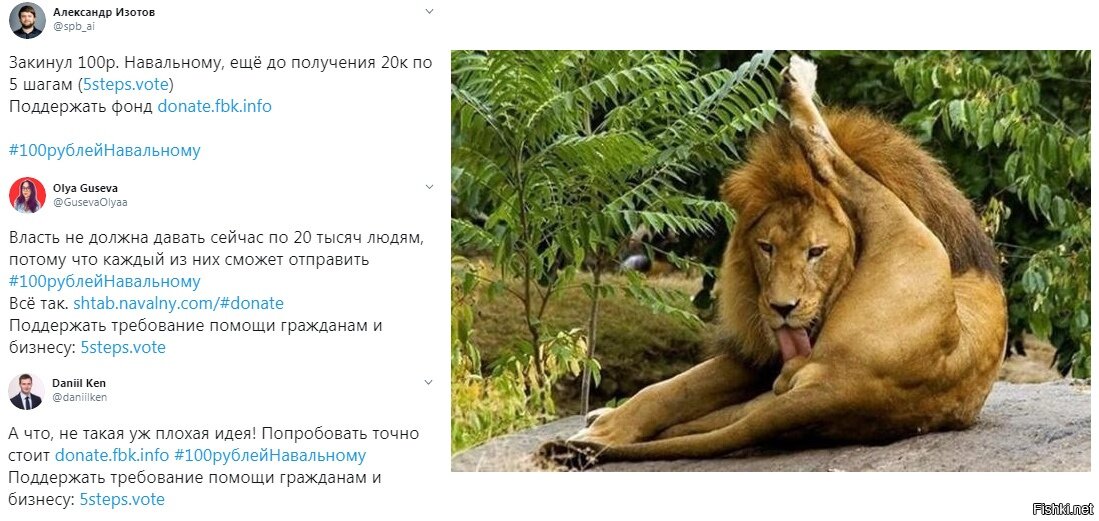The width and height of the screenshot is (1099, 521).
Task: Open the lion photo
Action: coord(770,260)
